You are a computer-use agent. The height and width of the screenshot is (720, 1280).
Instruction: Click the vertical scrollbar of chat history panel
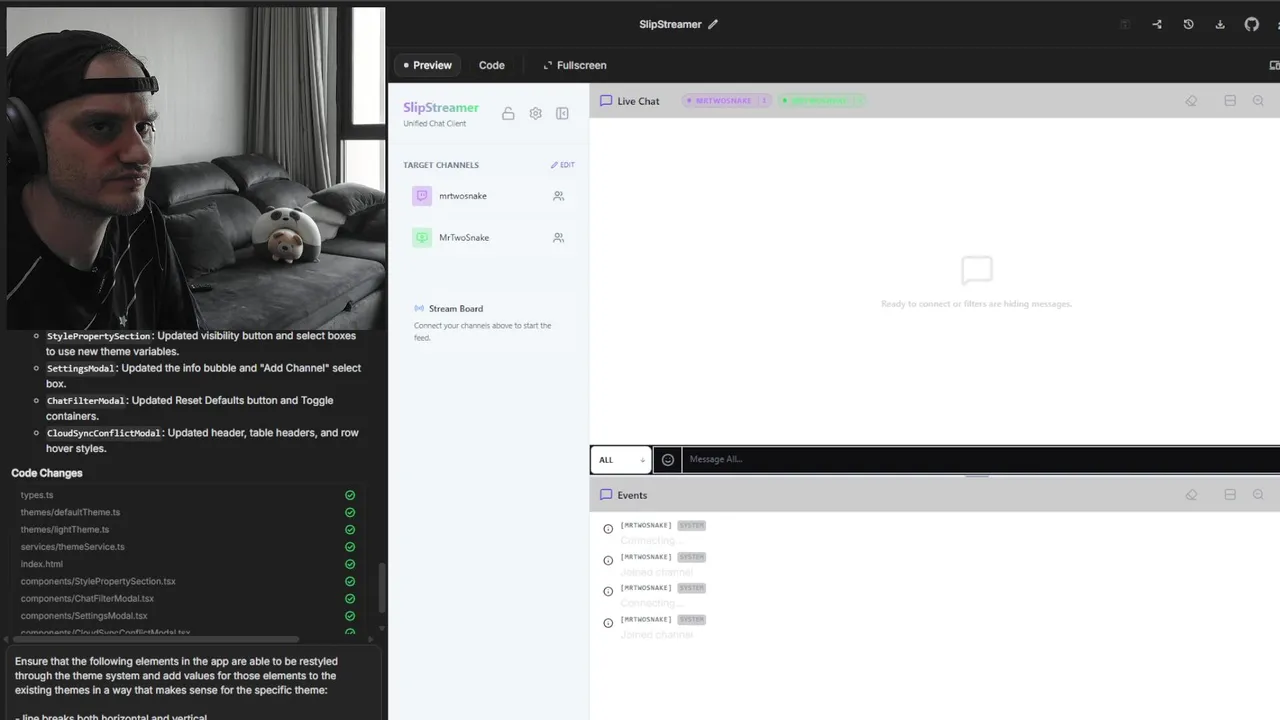click(x=381, y=590)
